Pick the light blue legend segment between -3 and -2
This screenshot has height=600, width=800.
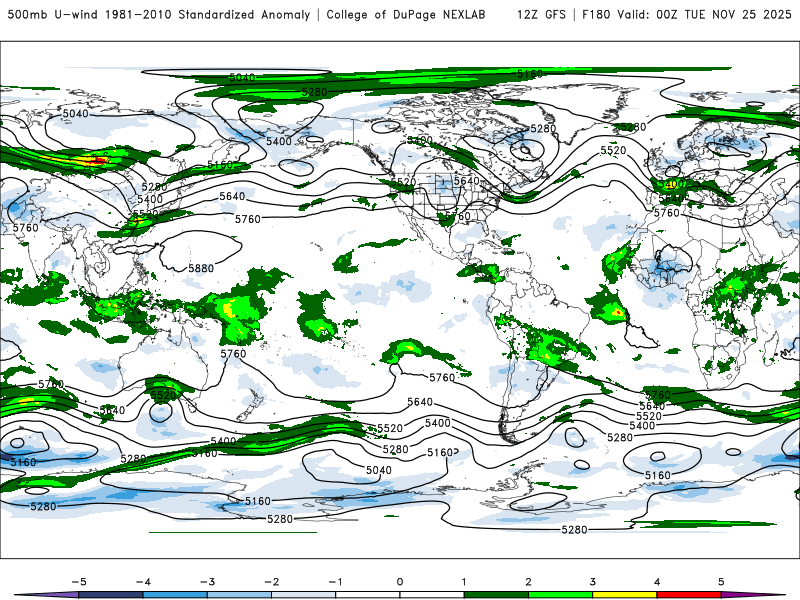(239, 595)
